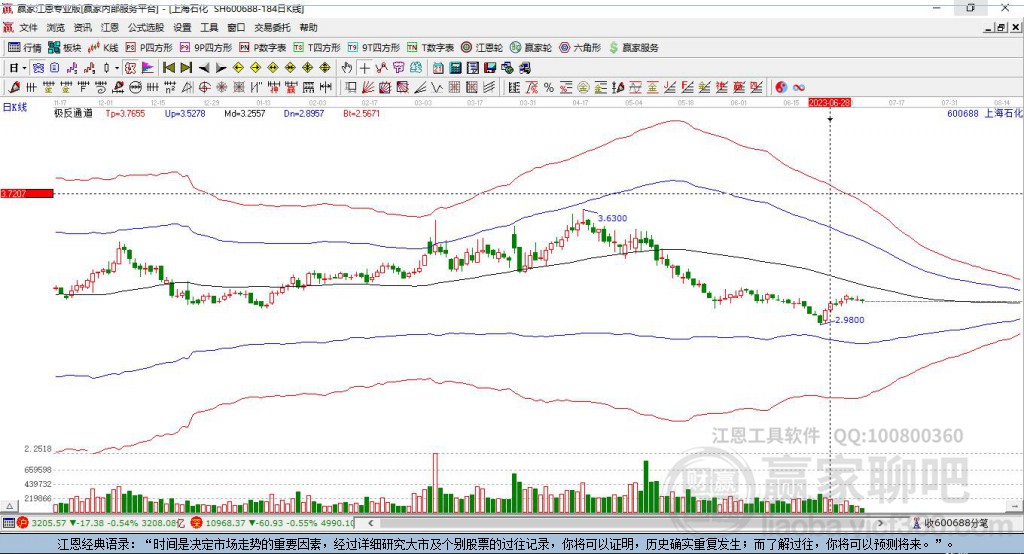
Task: Open the 行情 market quotes view
Action: (x=24, y=48)
